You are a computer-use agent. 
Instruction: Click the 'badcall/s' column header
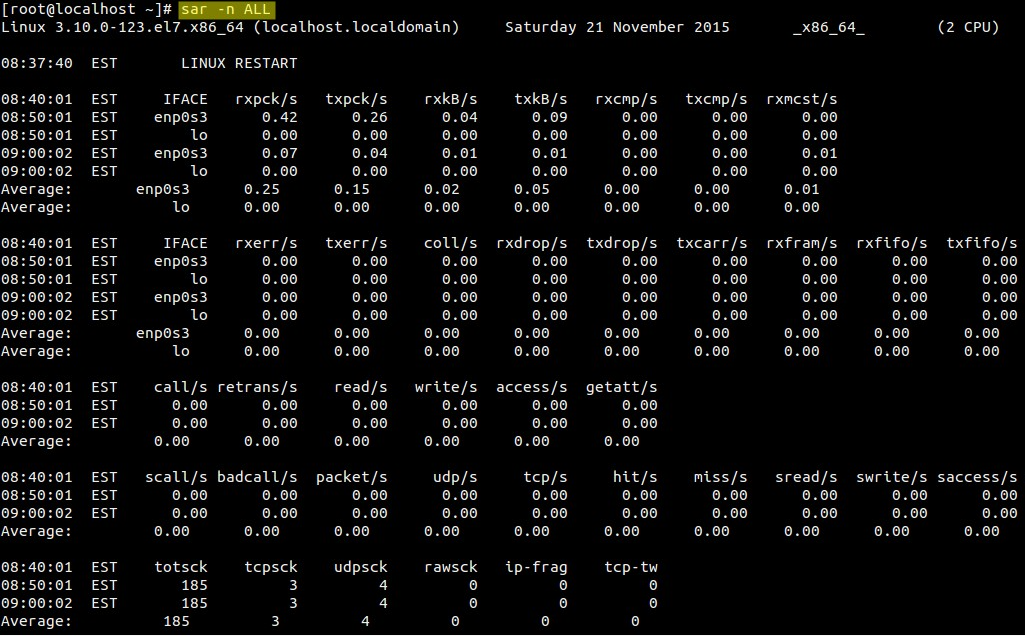(258, 477)
